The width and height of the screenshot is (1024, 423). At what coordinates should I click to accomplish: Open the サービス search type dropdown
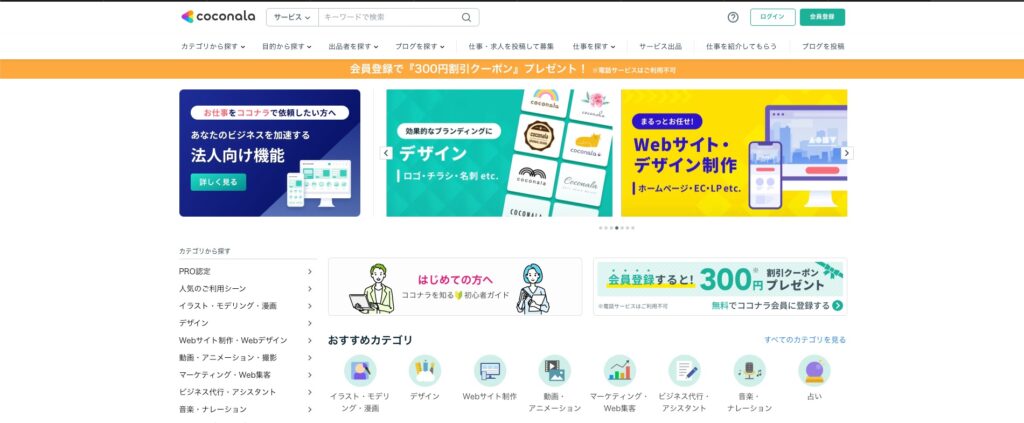click(x=292, y=18)
